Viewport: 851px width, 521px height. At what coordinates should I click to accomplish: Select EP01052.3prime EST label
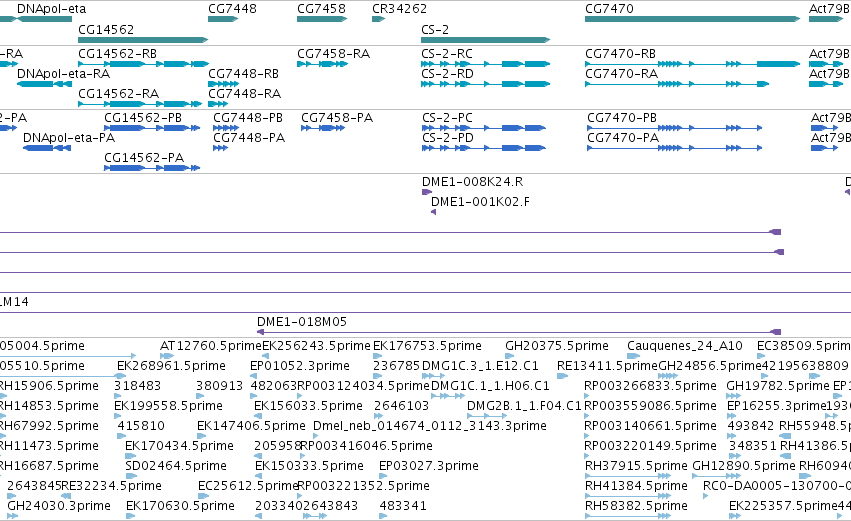(x=300, y=366)
